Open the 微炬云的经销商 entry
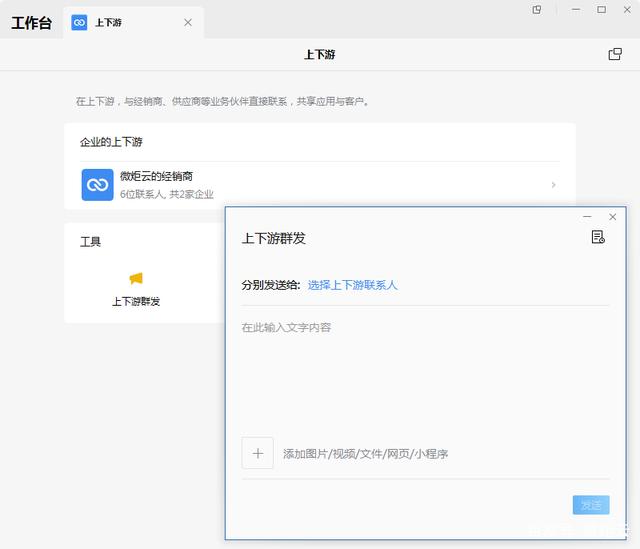Image resolution: width=640 pixels, height=549 pixels. (x=320, y=185)
